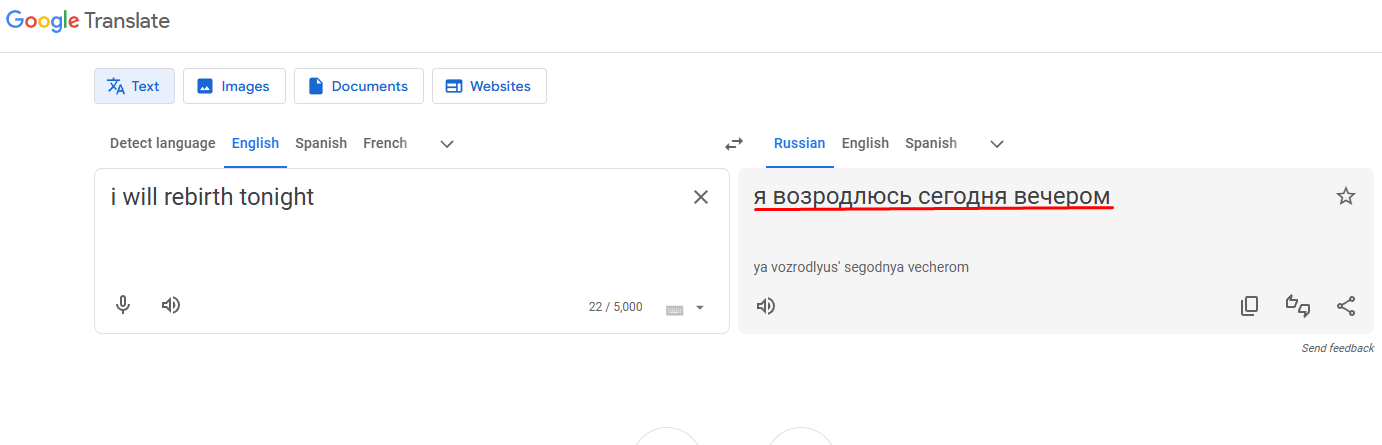Listen to the source text audio
This screenshot has height=445, width=1382.
click(171, 305)
